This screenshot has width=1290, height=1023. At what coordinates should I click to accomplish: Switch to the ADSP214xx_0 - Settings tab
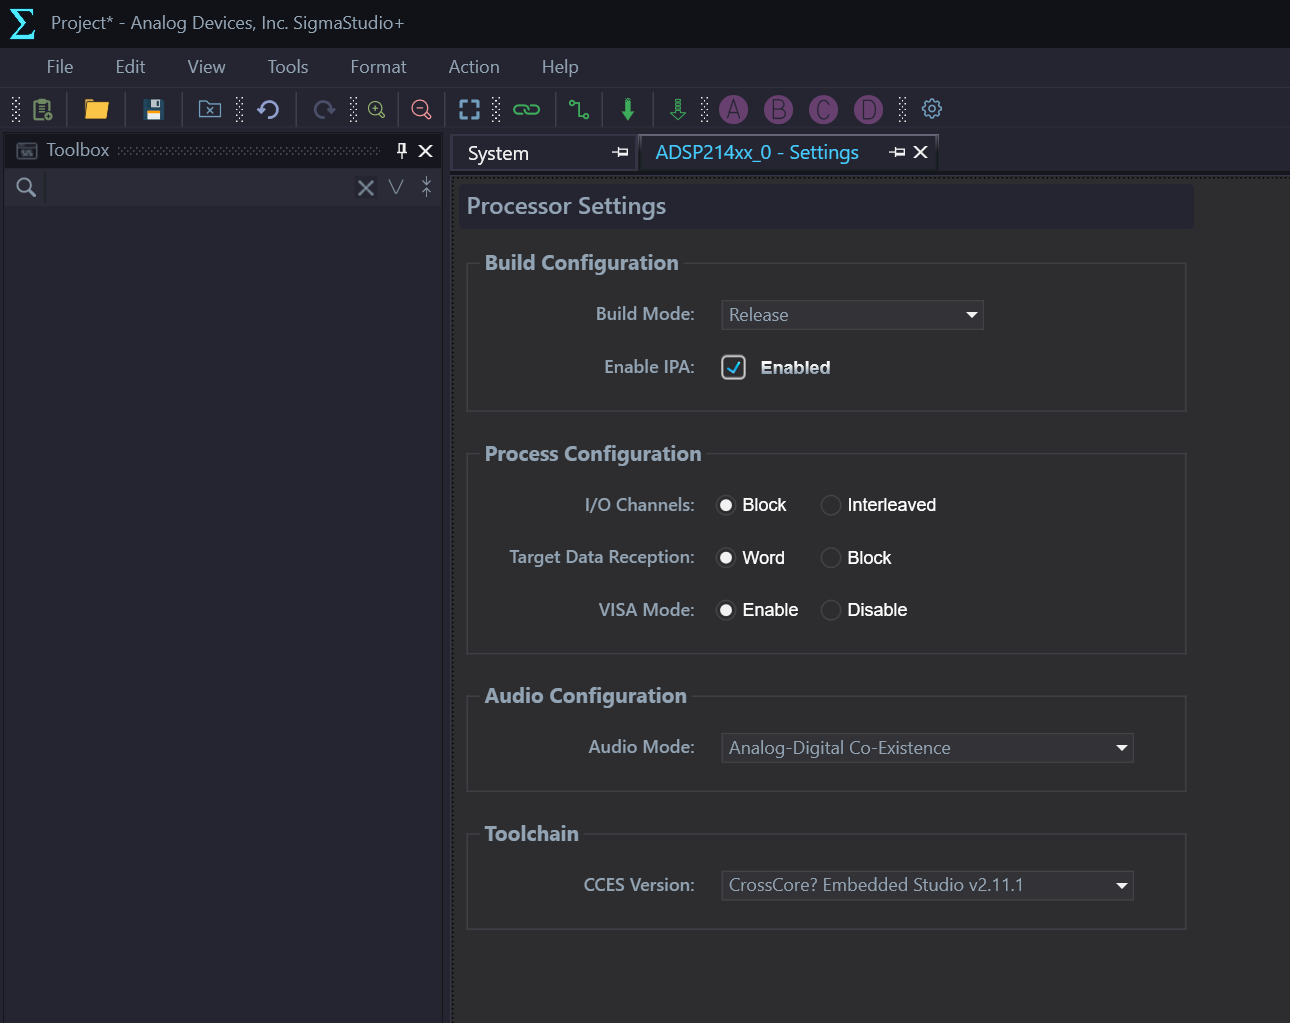pos(757,152)
